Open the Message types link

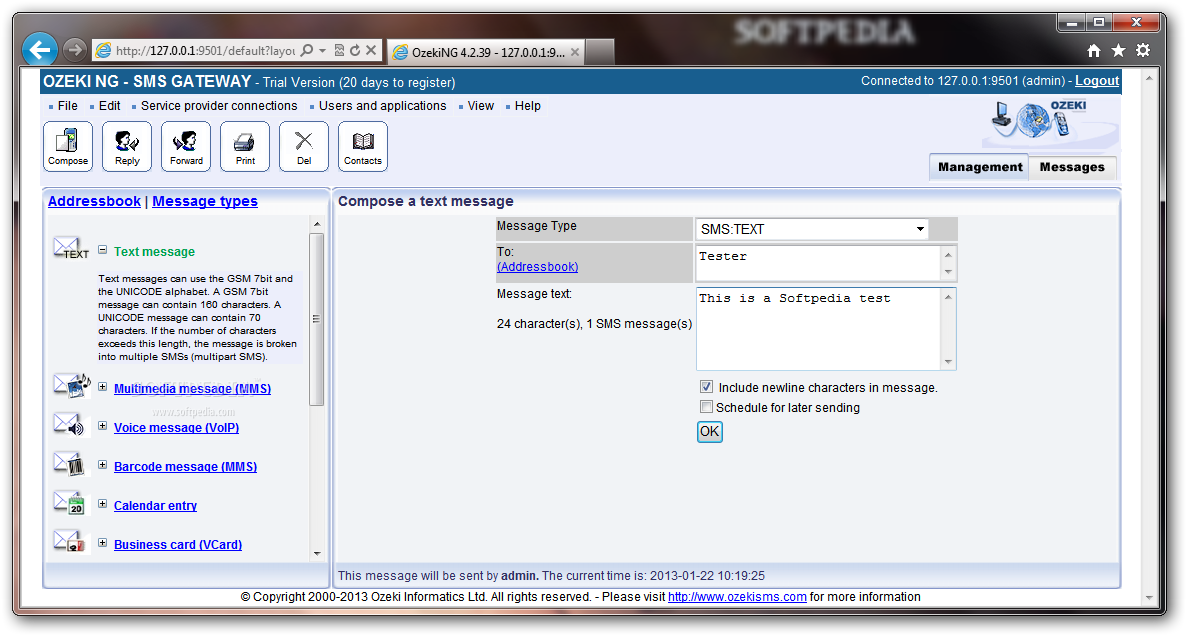pos(205,201)
